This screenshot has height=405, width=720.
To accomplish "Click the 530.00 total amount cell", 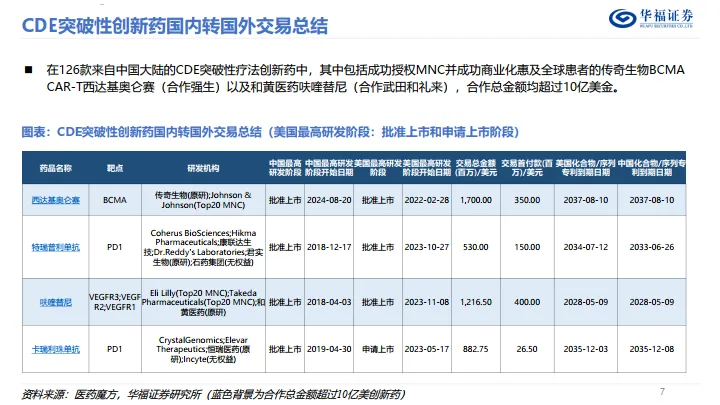I will click(x=476, y=247).
